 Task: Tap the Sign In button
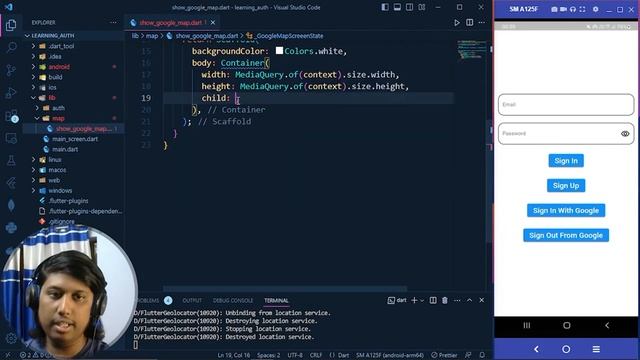coord(566,161)
